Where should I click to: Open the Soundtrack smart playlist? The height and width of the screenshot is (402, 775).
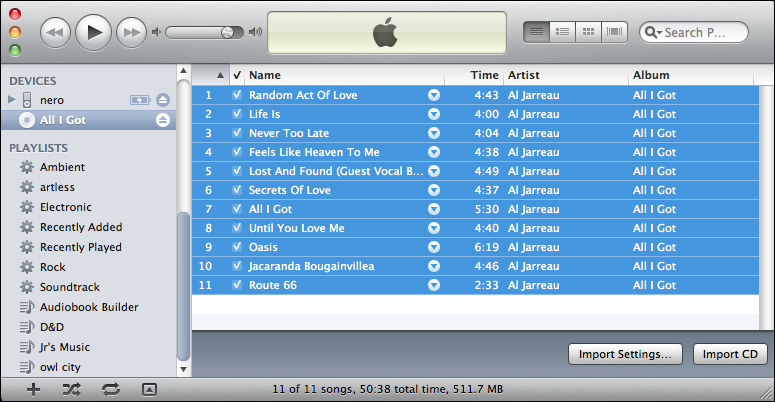coord(70,287)
